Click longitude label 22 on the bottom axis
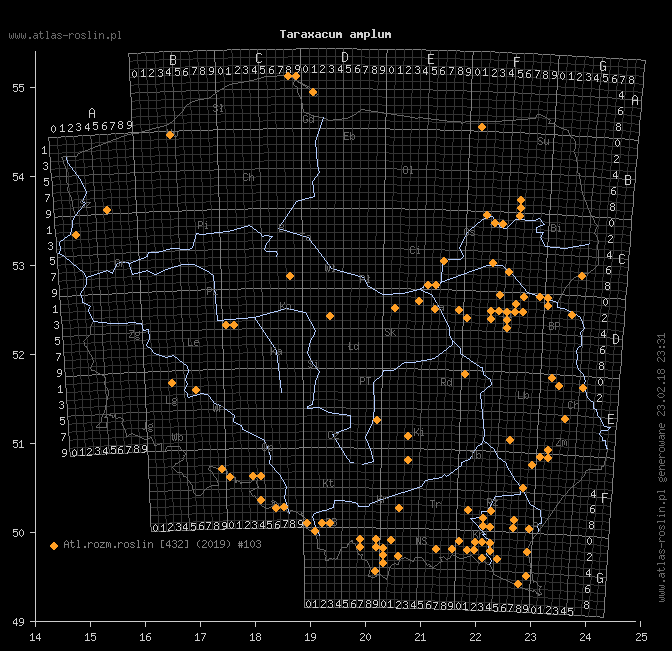672x651 pixels. pos(475,637)
